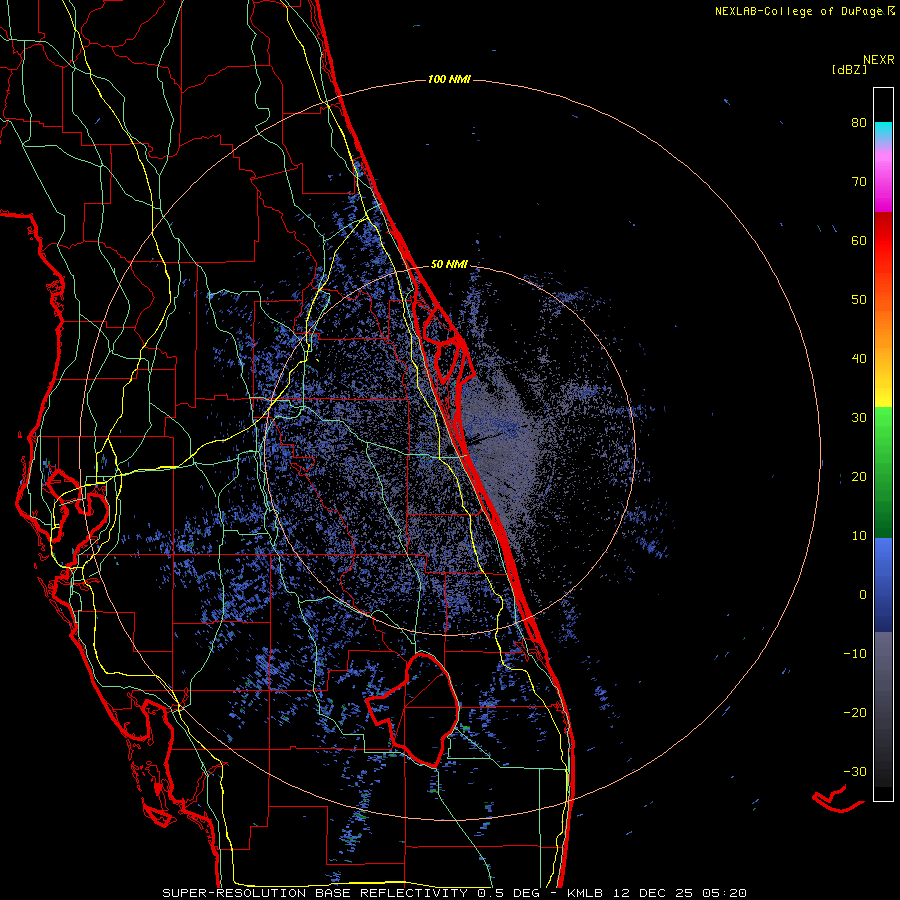This screenshot has width=900, height=900.
Task: Click the 100 NMI range ring label
Action: point(449,79)
